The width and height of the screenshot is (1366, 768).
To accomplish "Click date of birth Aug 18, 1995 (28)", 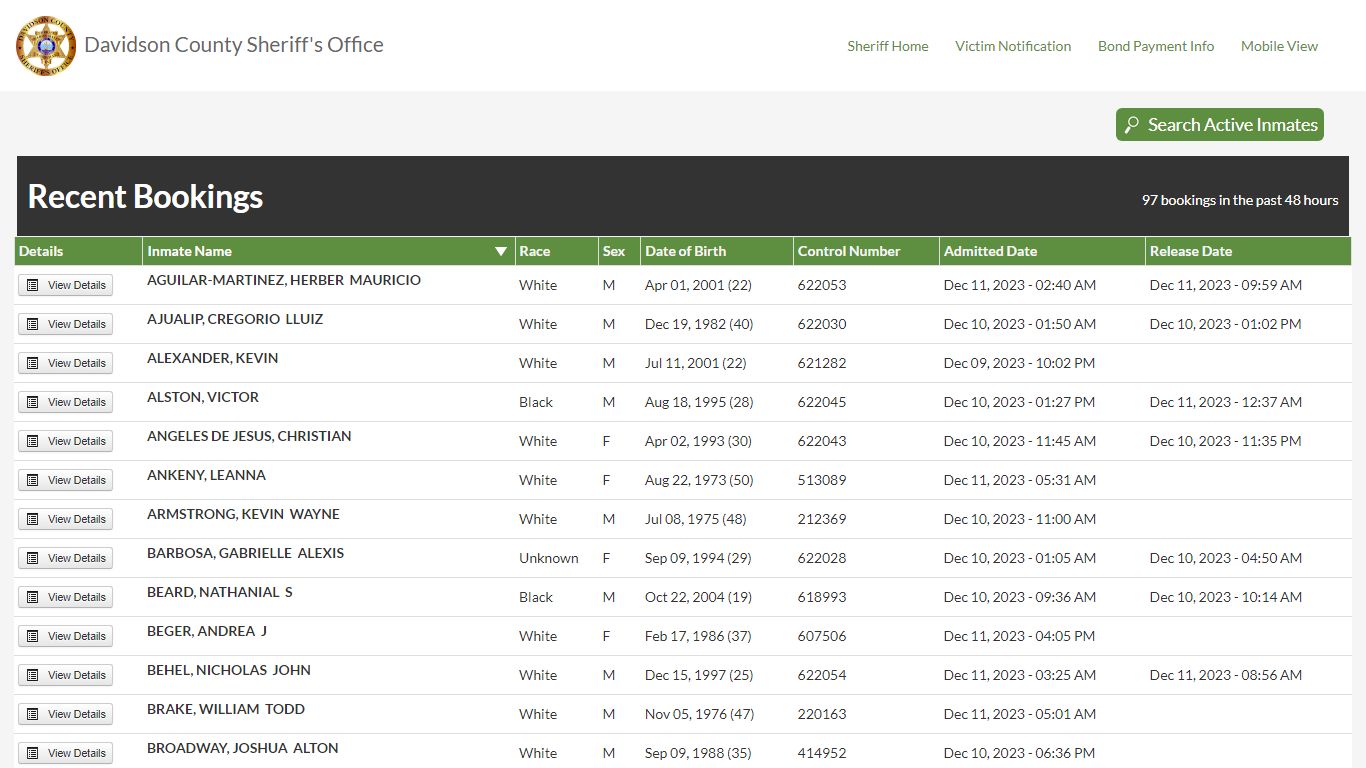I will 699,402.
